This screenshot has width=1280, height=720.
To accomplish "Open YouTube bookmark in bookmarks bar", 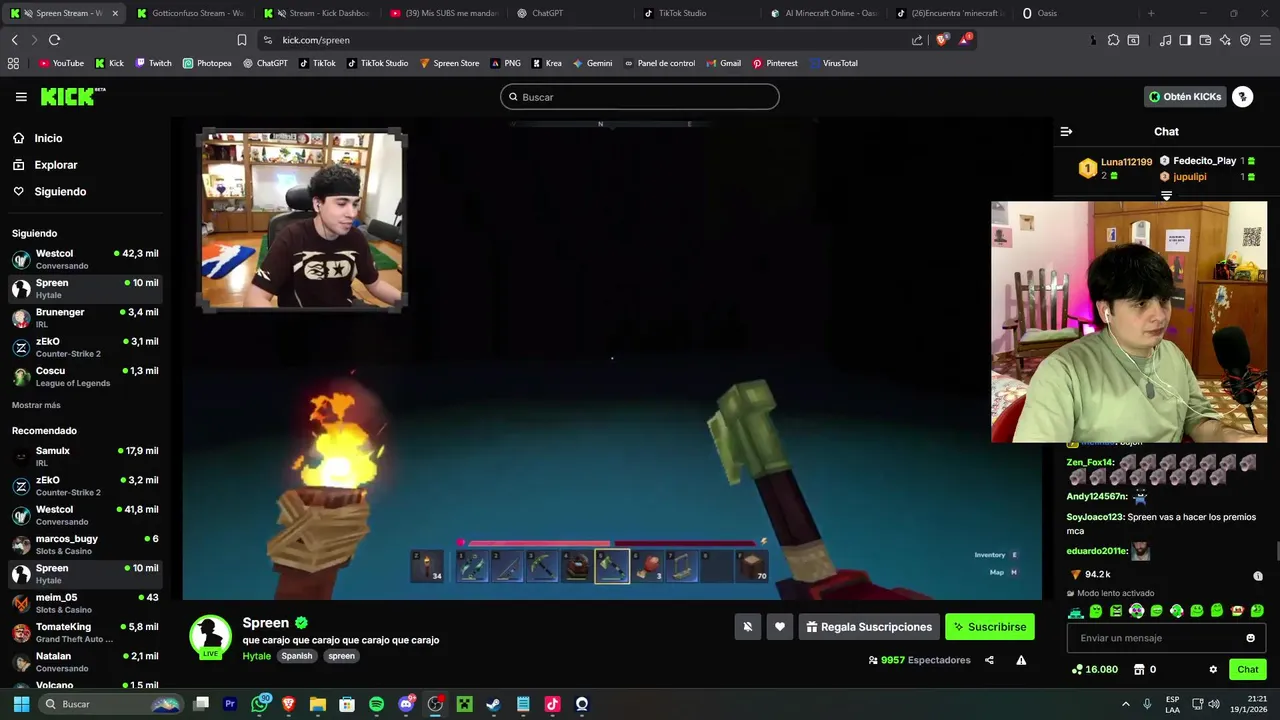I will click(61, 63).
